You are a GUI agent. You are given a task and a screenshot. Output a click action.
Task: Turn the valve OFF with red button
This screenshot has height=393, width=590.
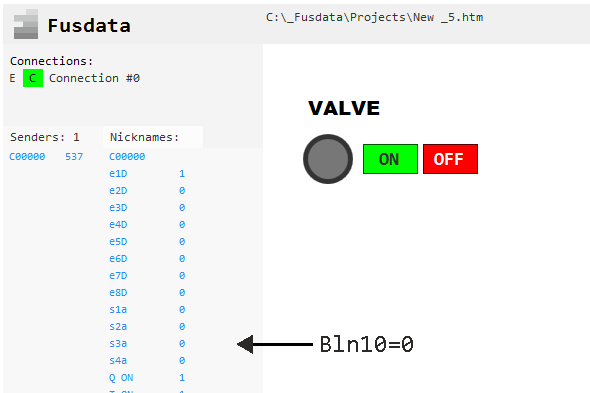click(x=450, y=159)
